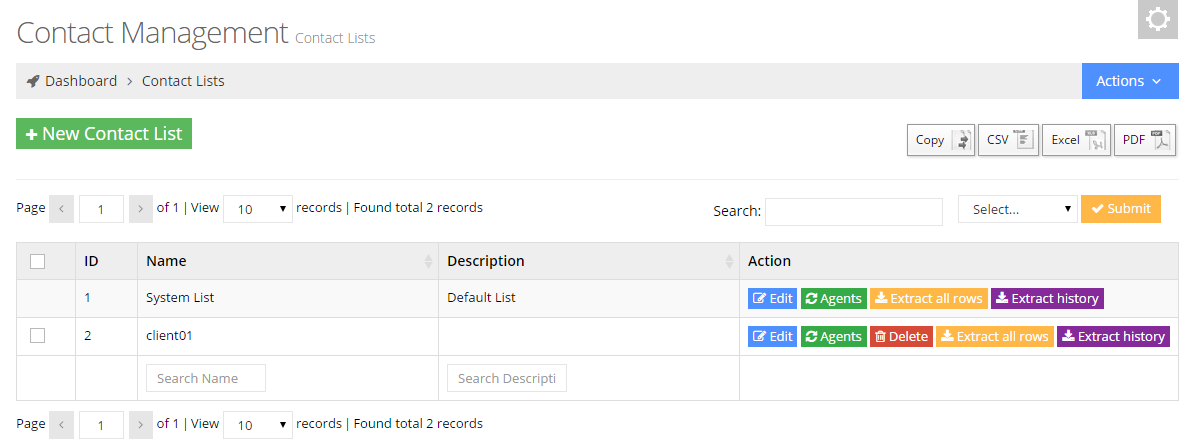Screen dimensions: 1192x441
Task: Click Contact Lists in the breadcrumb
Action: [x=183, y=81]
